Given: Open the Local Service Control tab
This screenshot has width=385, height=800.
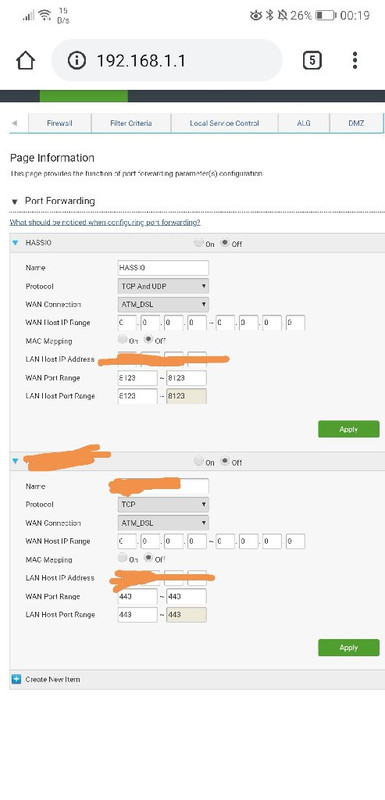Looking at the screenshot, I should (224, 123).
